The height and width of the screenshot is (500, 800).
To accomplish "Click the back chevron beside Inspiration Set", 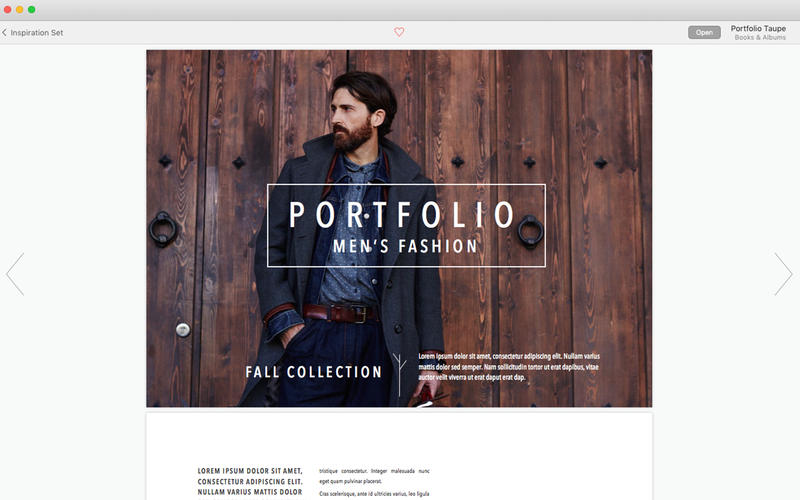I will click(5, 33).
